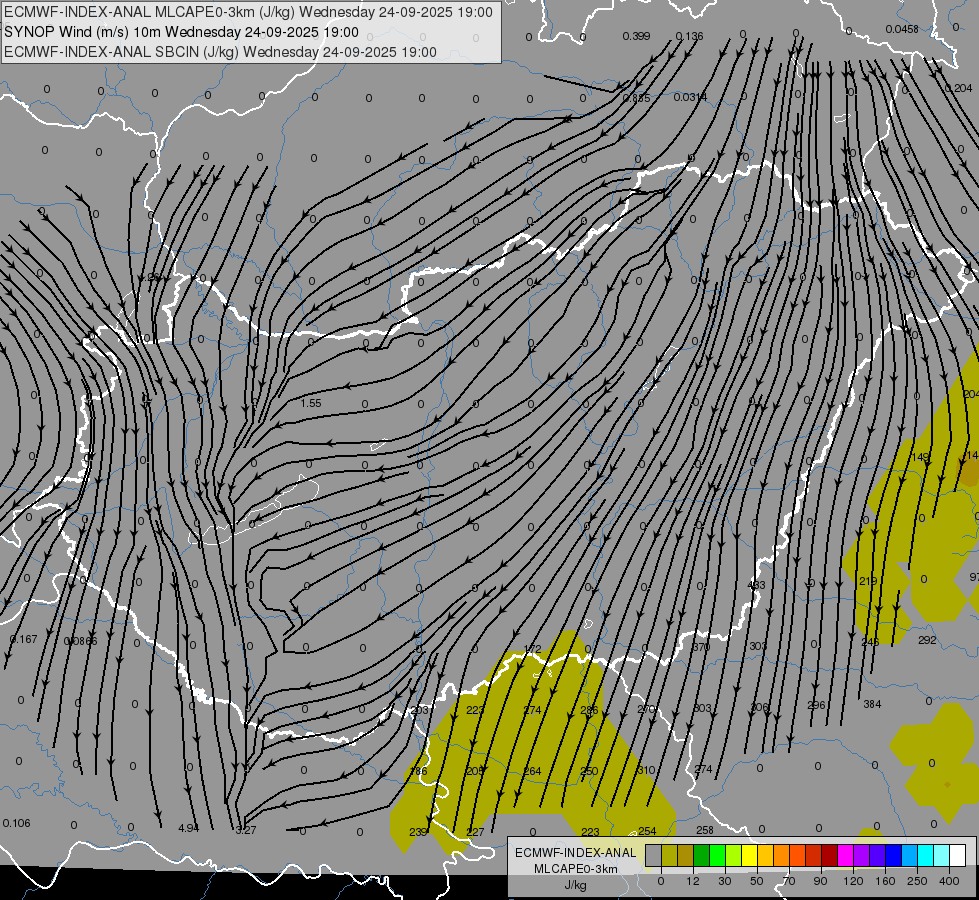
Task: Click the SYNOP Wind 10m title line
Action: [181, 32]
